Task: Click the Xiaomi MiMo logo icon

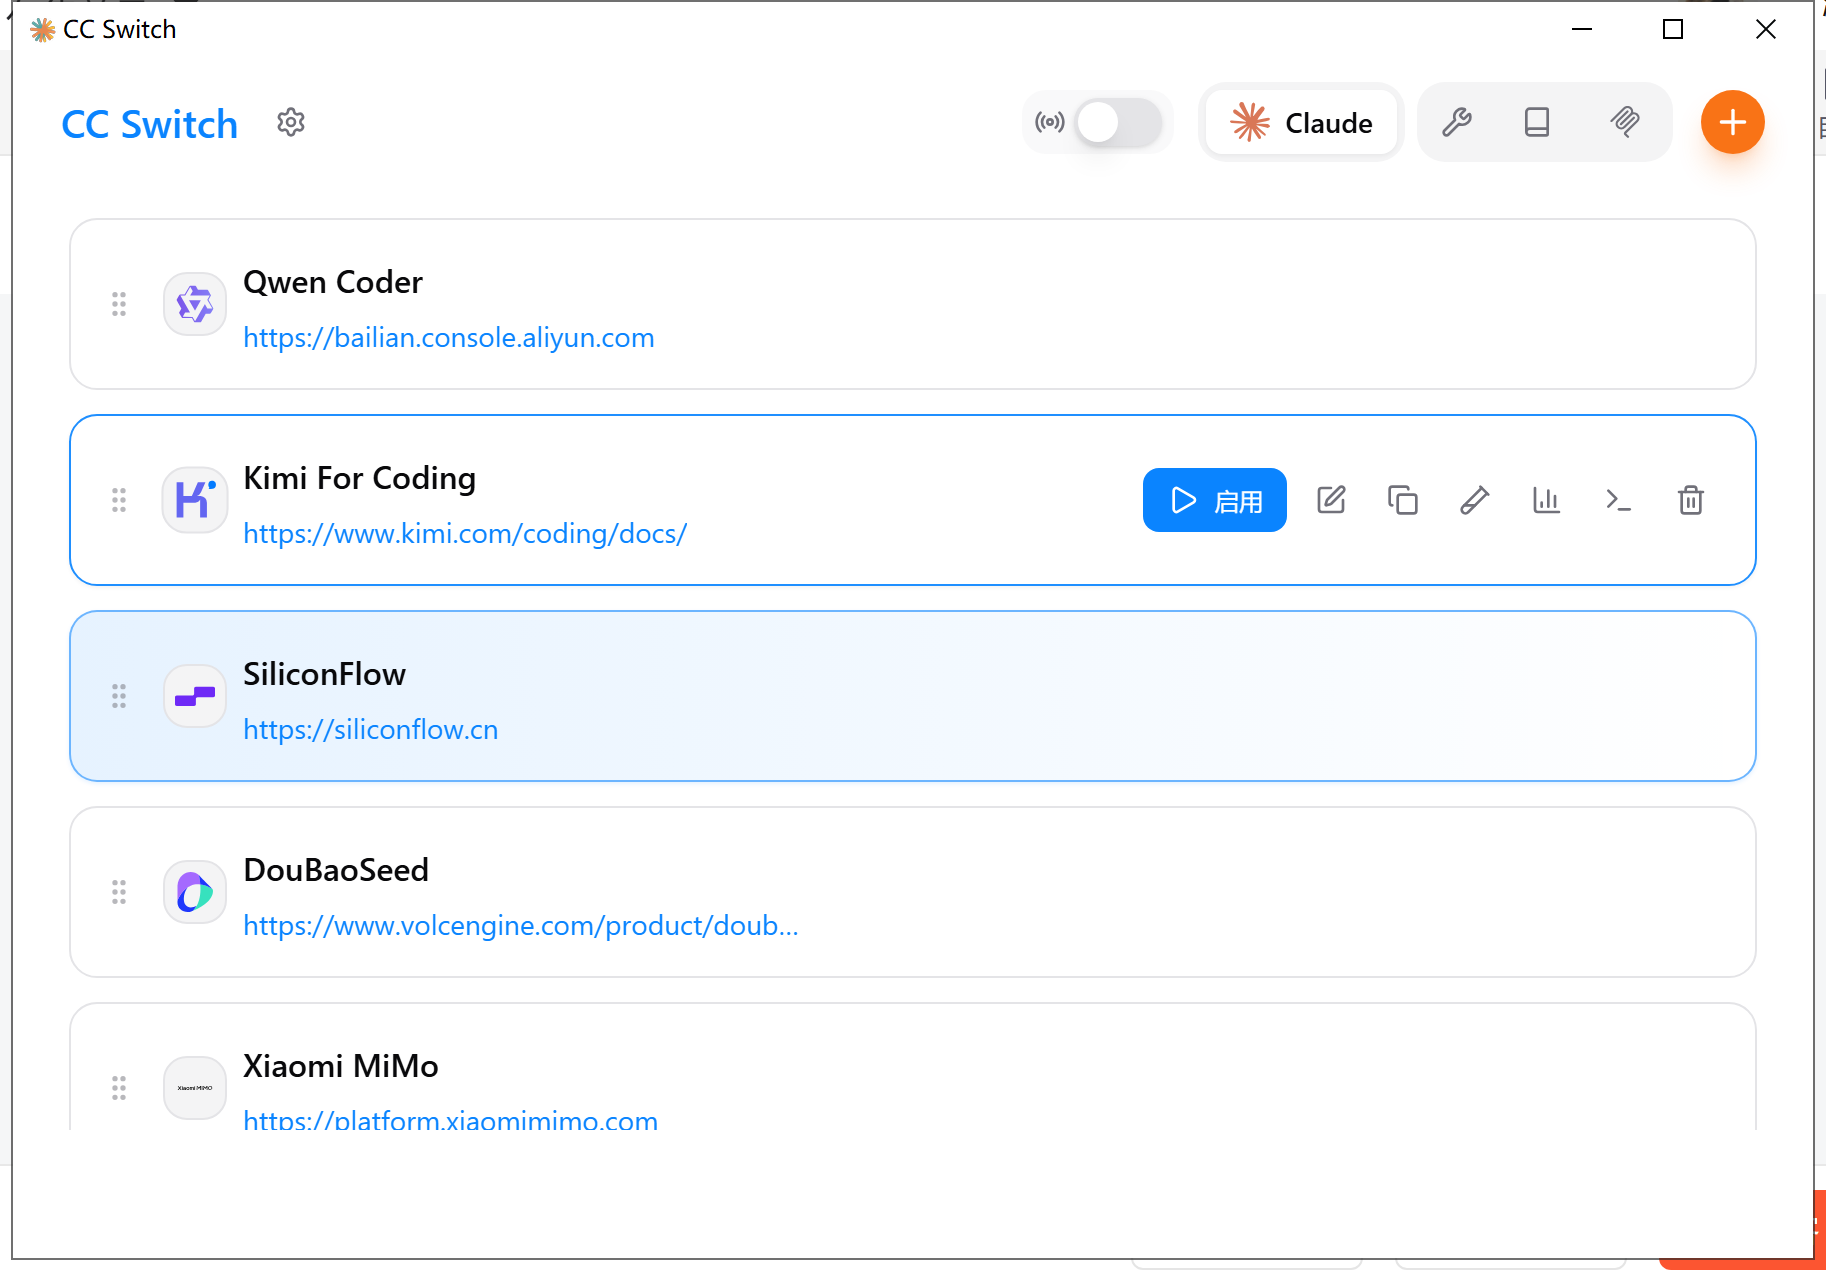Action: [x=195, y=1088]
